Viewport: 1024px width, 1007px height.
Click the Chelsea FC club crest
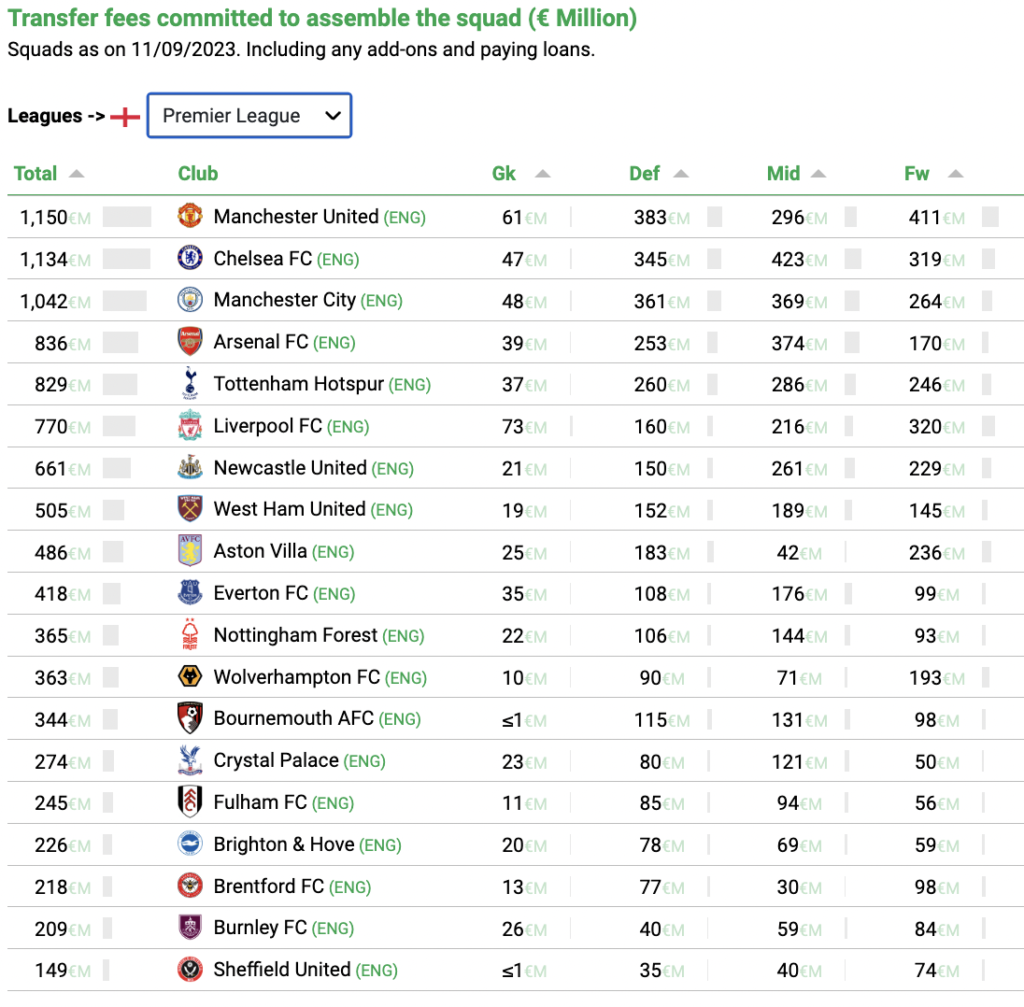(190, 257)
